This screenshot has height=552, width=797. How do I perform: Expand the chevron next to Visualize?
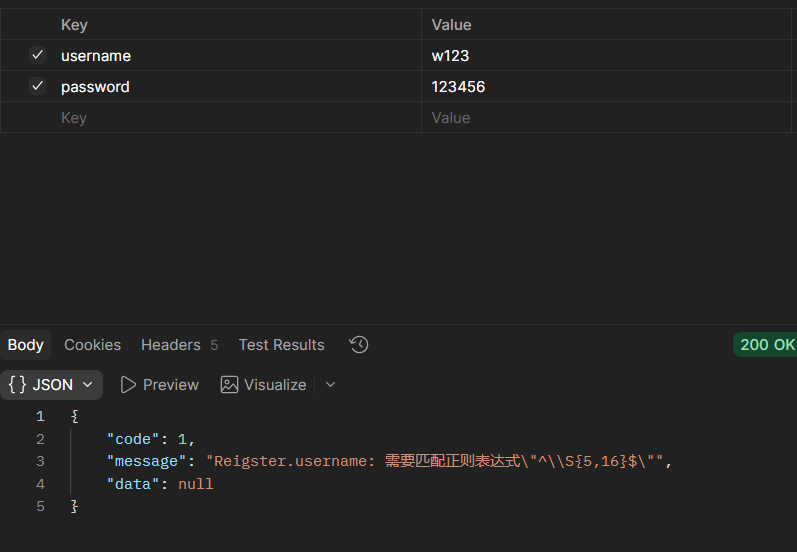pos(330,385)
